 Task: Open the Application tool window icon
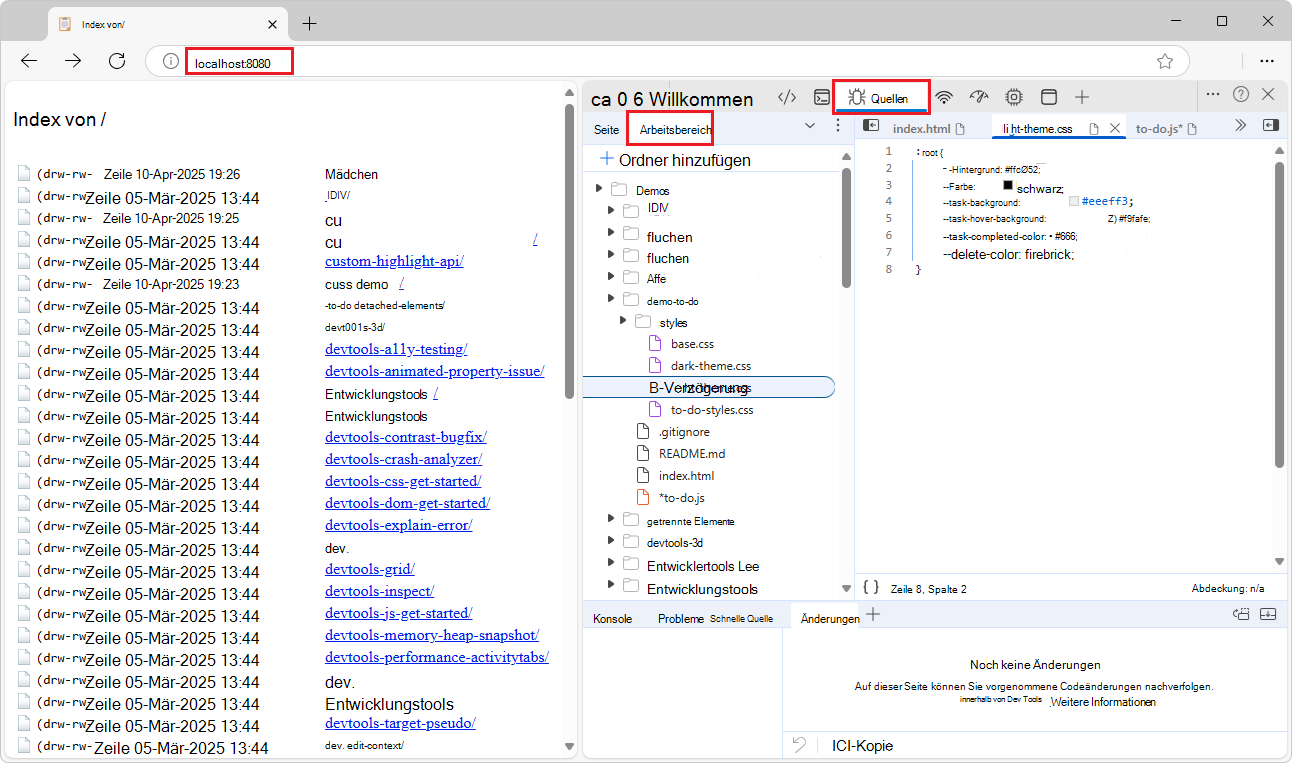click(x=1048, y=97)
